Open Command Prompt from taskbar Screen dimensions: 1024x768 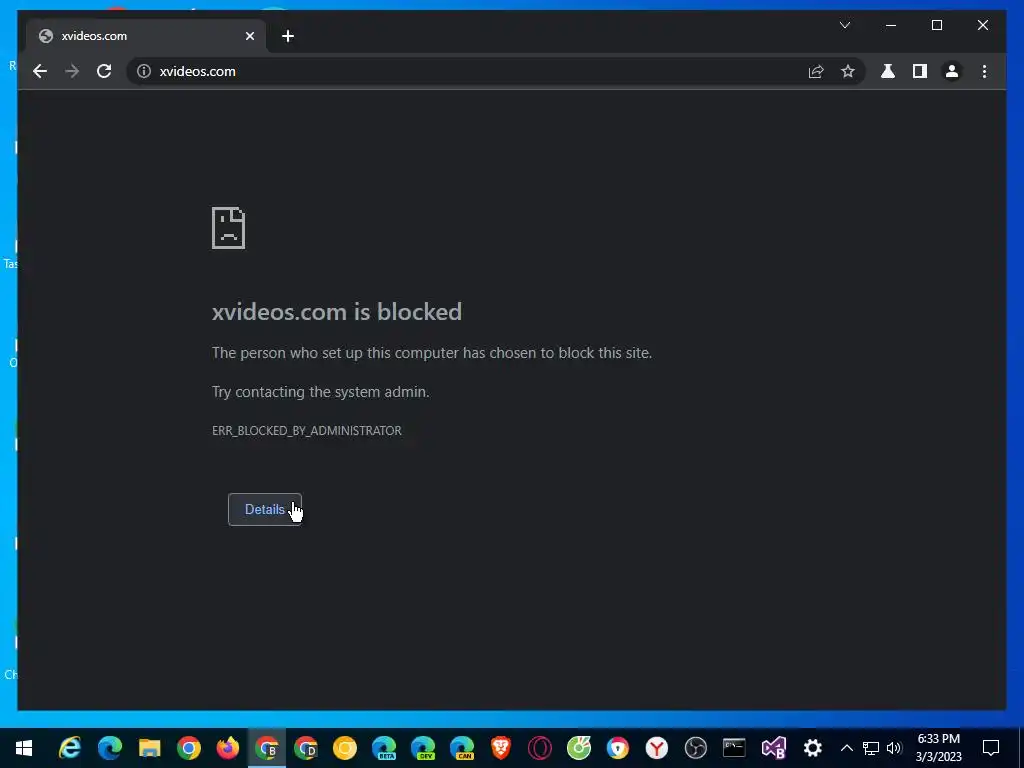tap(734, 748)
